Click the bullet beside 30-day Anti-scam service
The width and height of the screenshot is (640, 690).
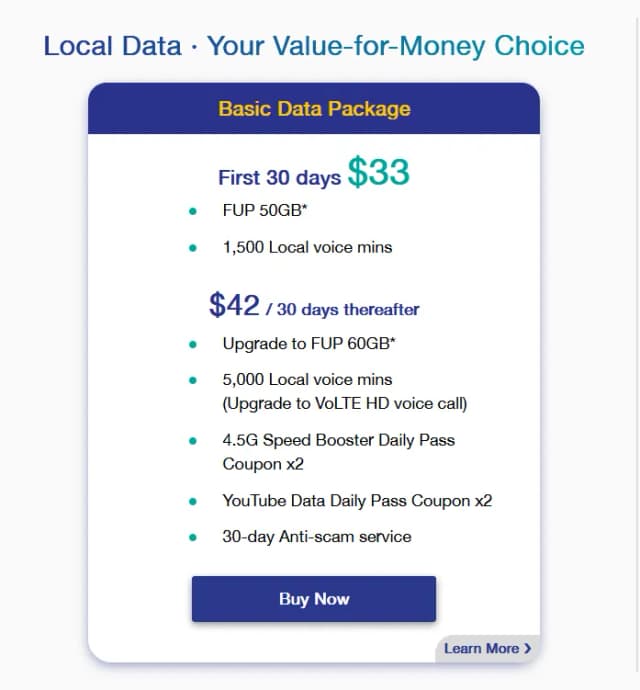[x=193, y=537]
